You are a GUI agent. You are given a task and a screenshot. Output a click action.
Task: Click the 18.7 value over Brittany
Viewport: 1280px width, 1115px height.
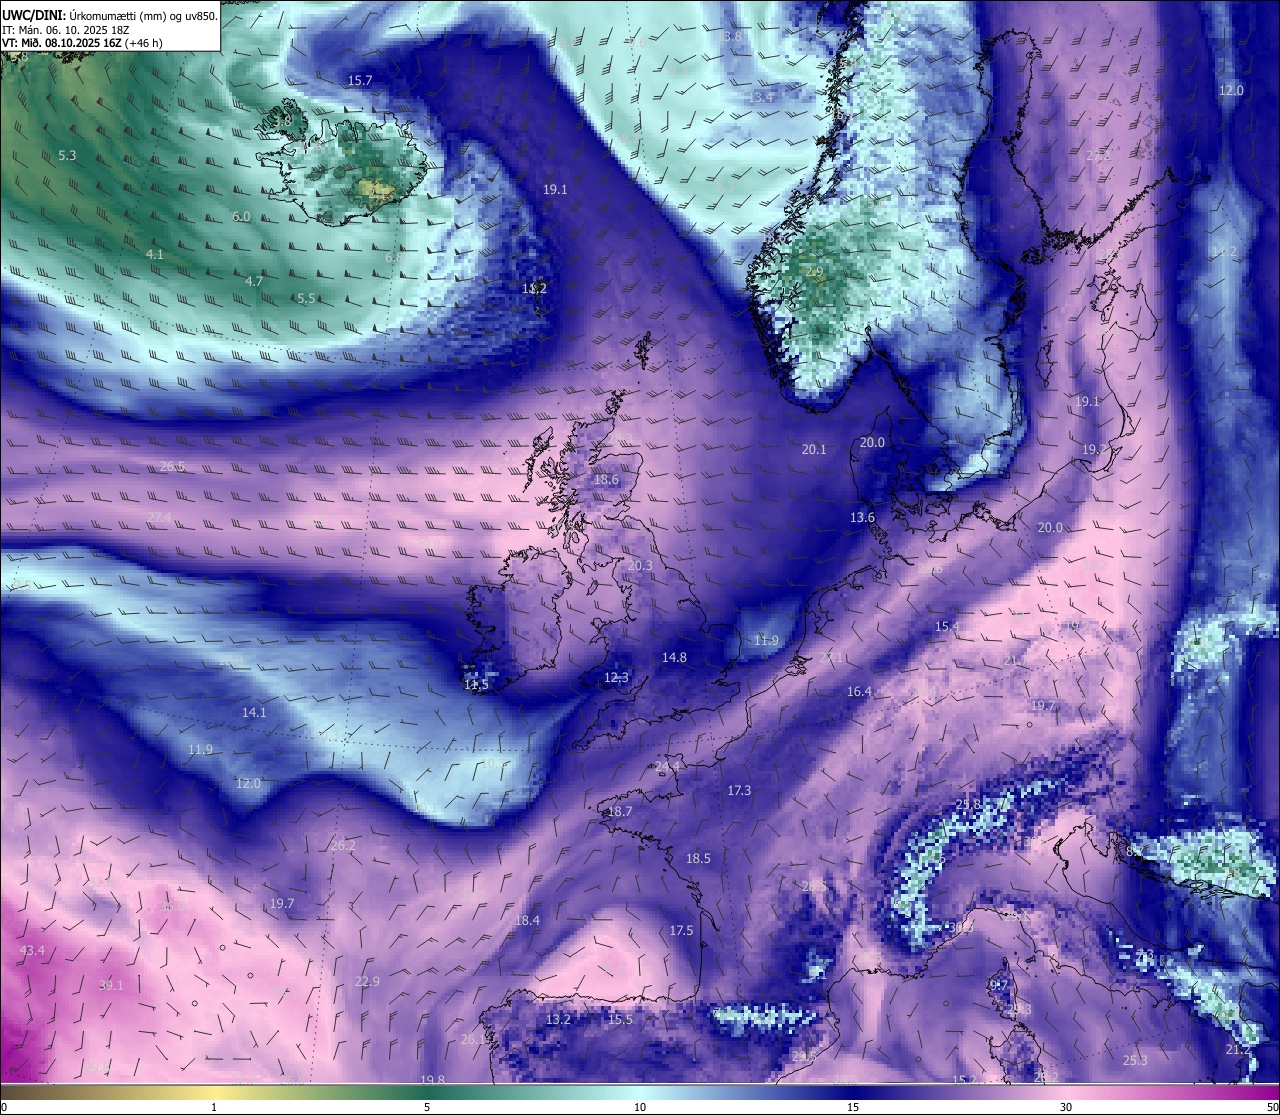[x=620, y=812]
